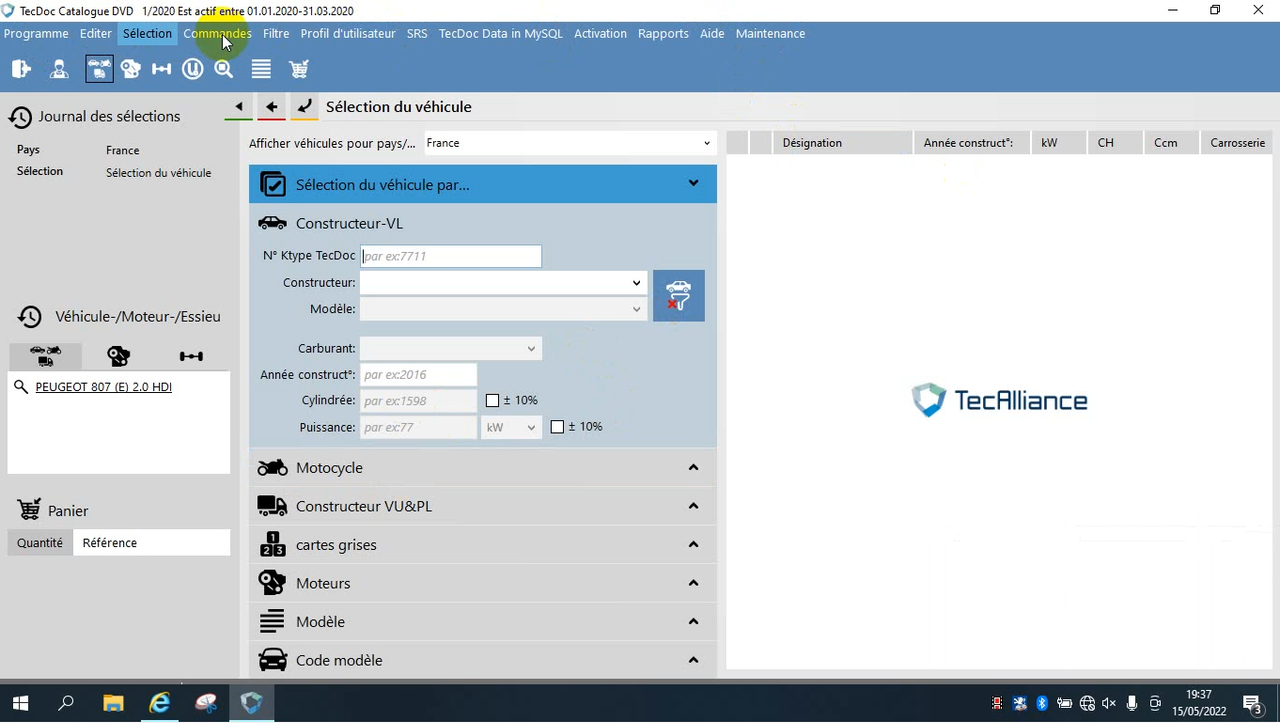Open the Commandes menu
The width and height of the screenshot is (1280, 723).
coord(217,33)
